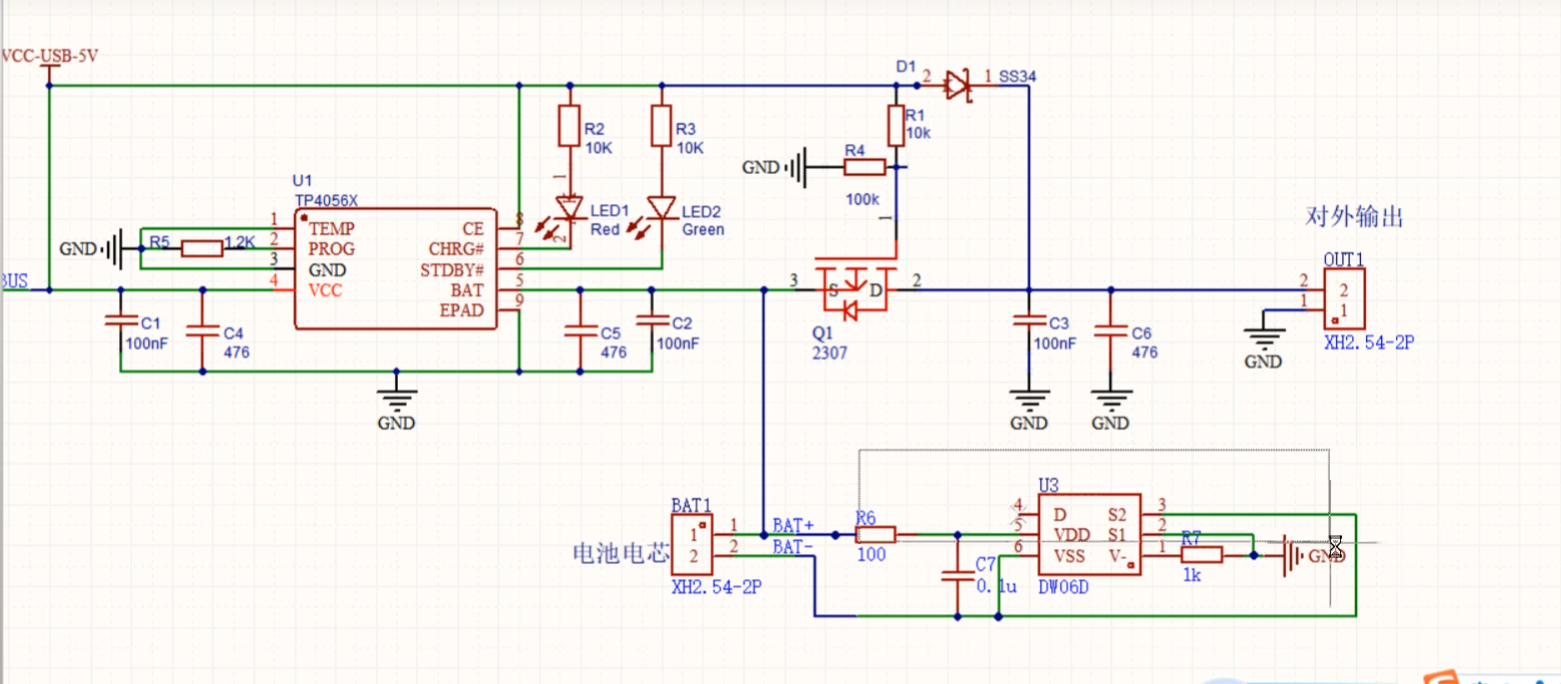Click the 100k value text of R4
Image resolution: width=1561 pixels, height=684 pixels.
[x=862, y=199]
